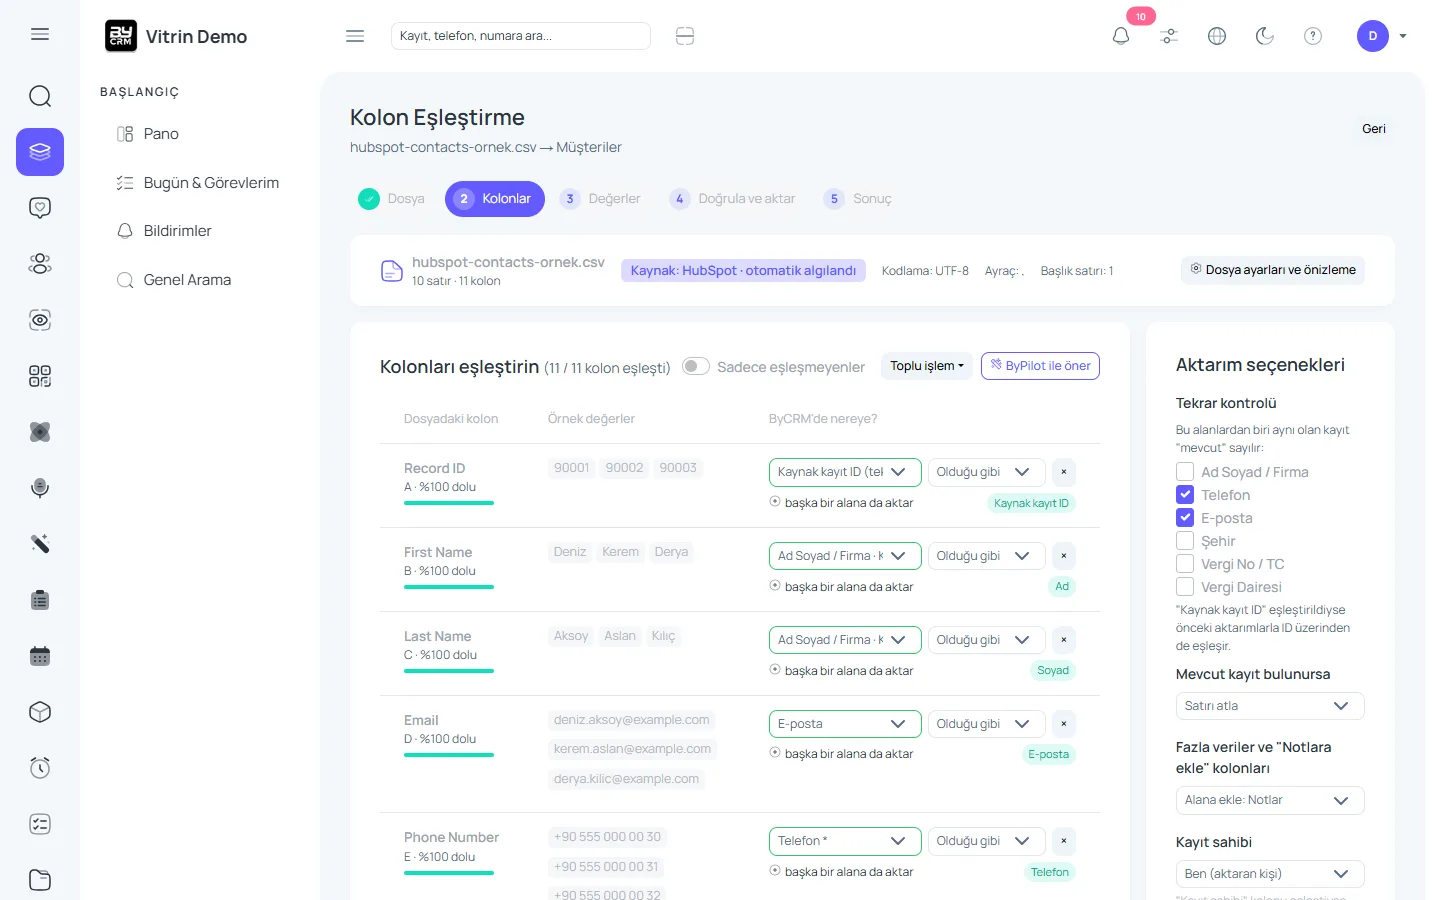The height and width of the screenshot is (900, 1440).
Task: Uncheck the E-posta duplicate checkbox
Action: pyautogui.click(x=1185, y=517)
